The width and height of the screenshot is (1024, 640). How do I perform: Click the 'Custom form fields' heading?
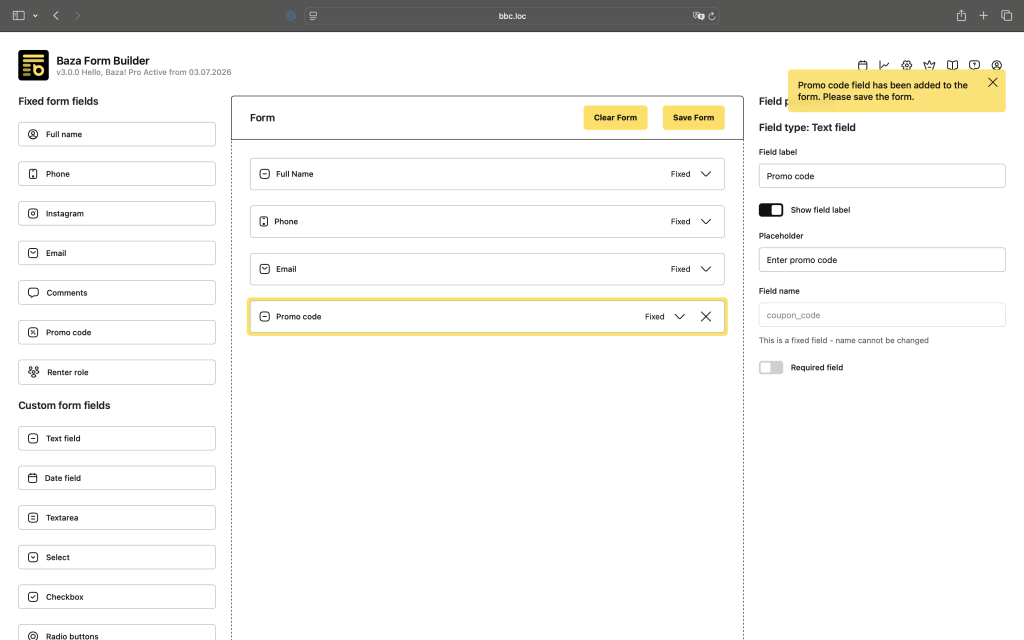point(64,406)
